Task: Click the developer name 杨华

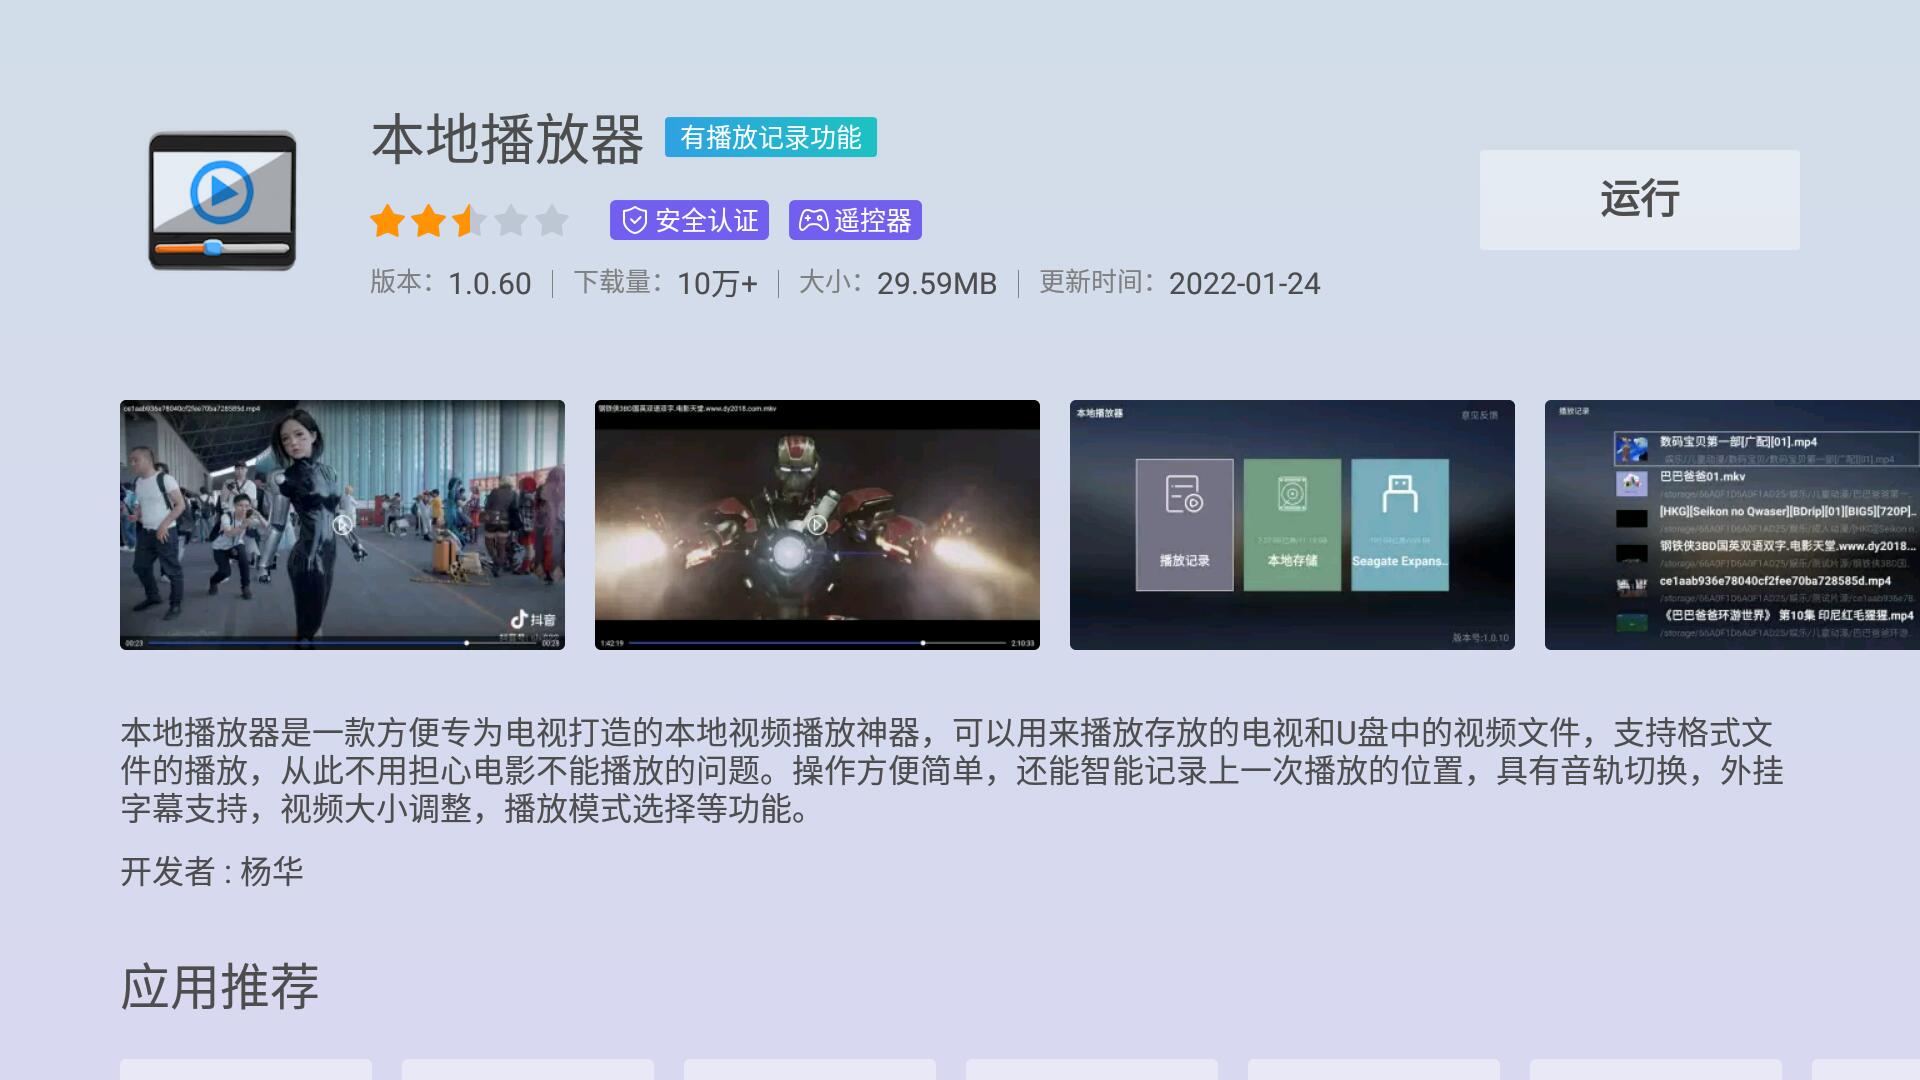Action: (x=271, y=872)
